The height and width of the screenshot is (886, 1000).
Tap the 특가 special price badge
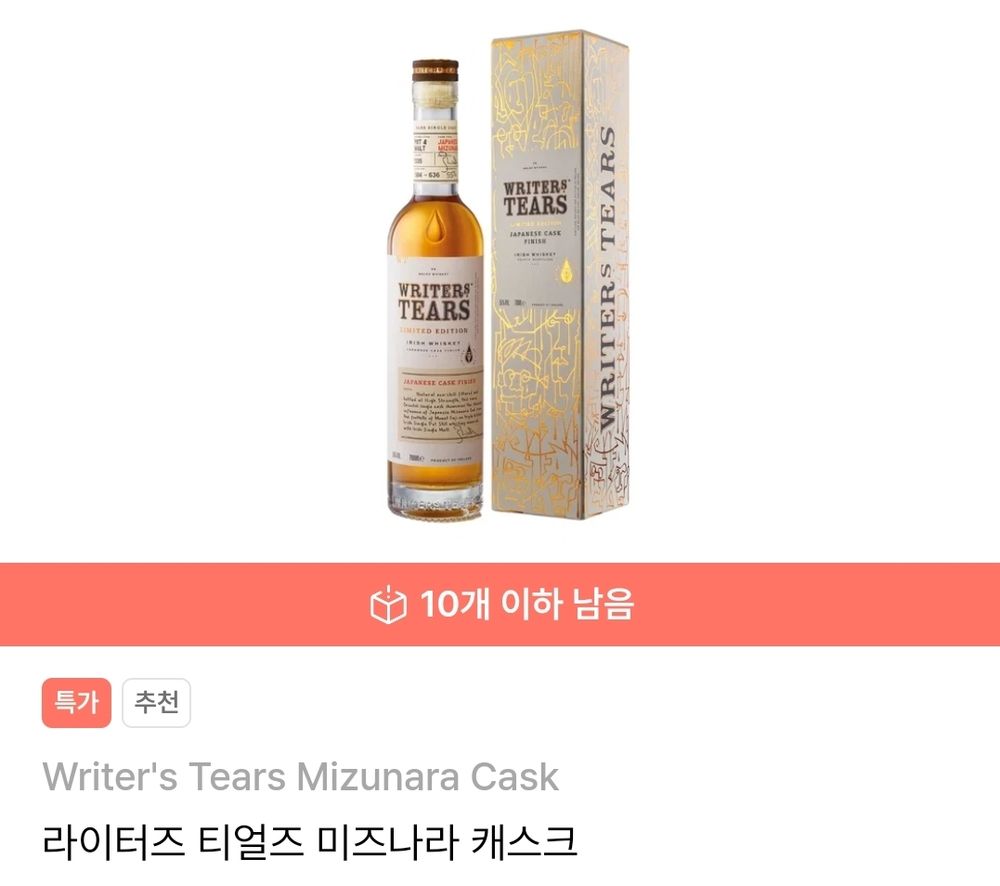(77, 703)
